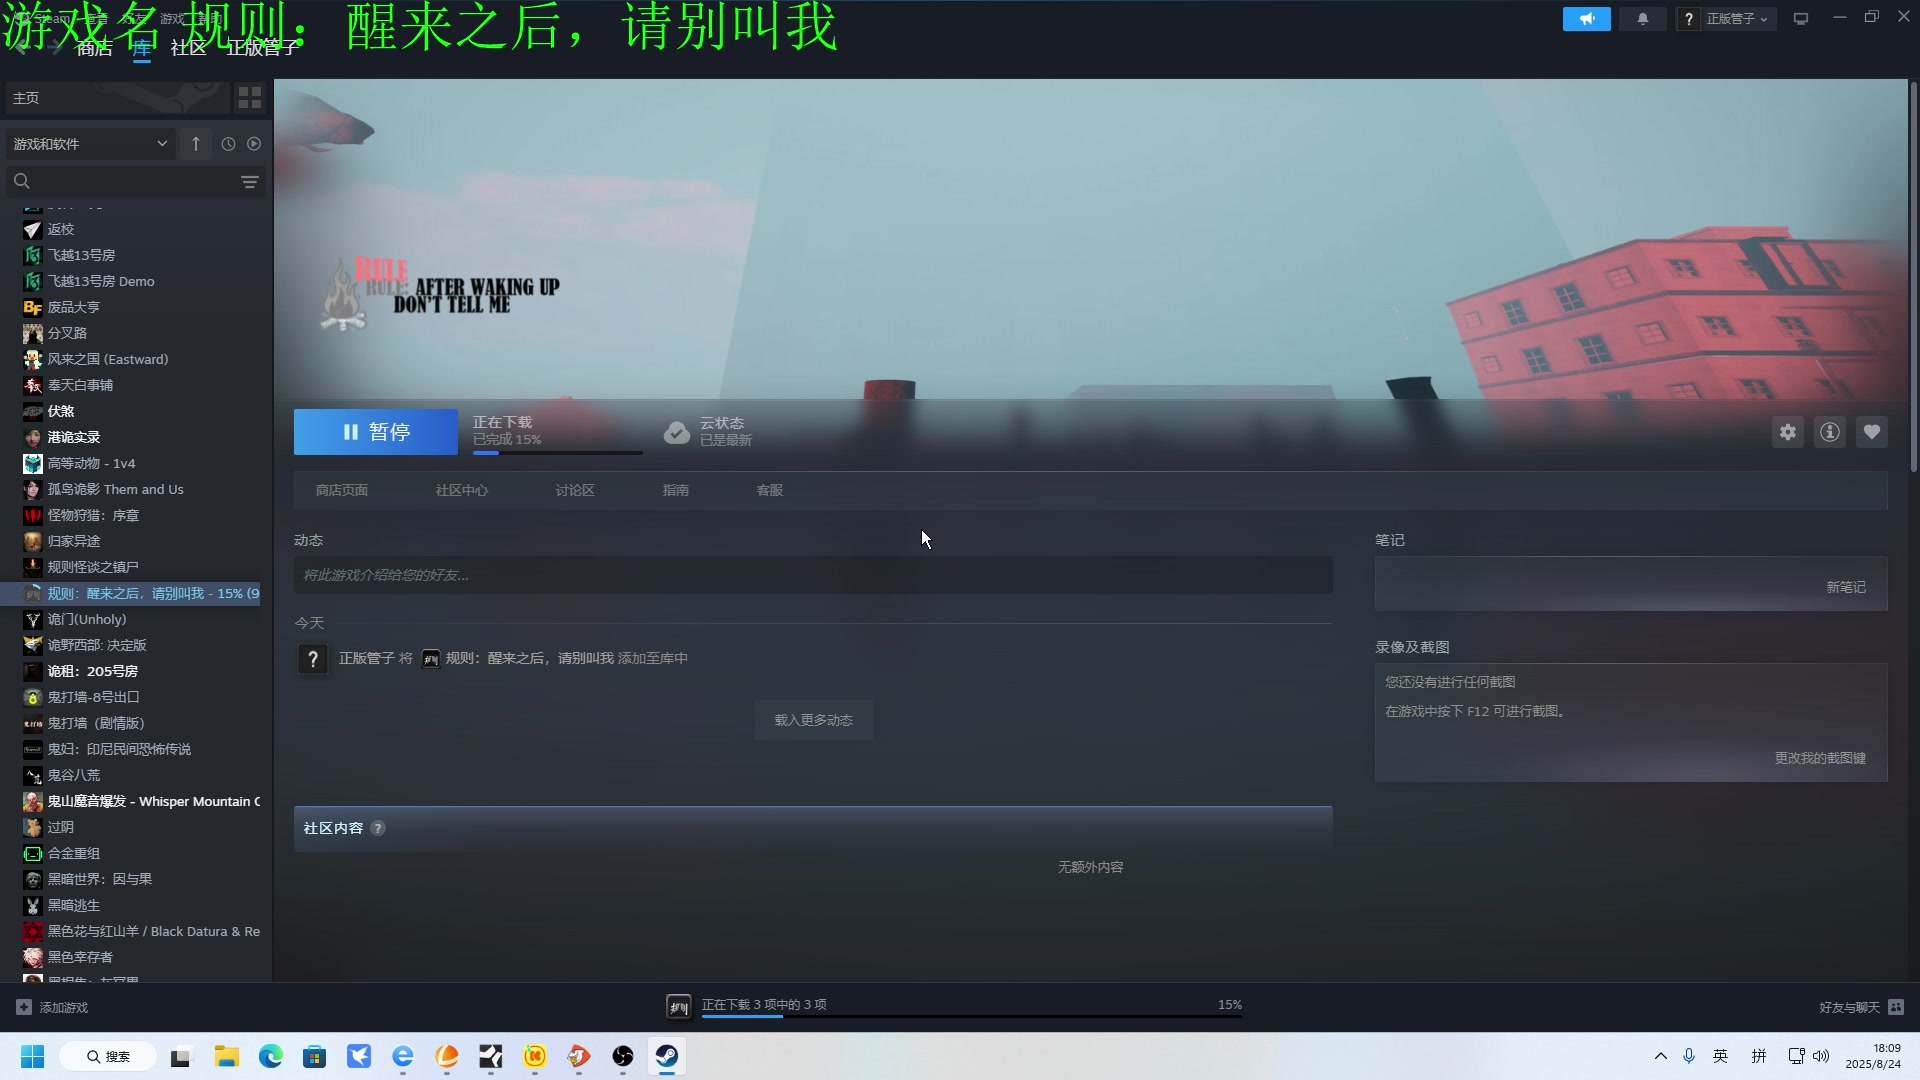Open game settings gear icon
Viewport: 1920px width, 1080px height.
coord(1788,432)
